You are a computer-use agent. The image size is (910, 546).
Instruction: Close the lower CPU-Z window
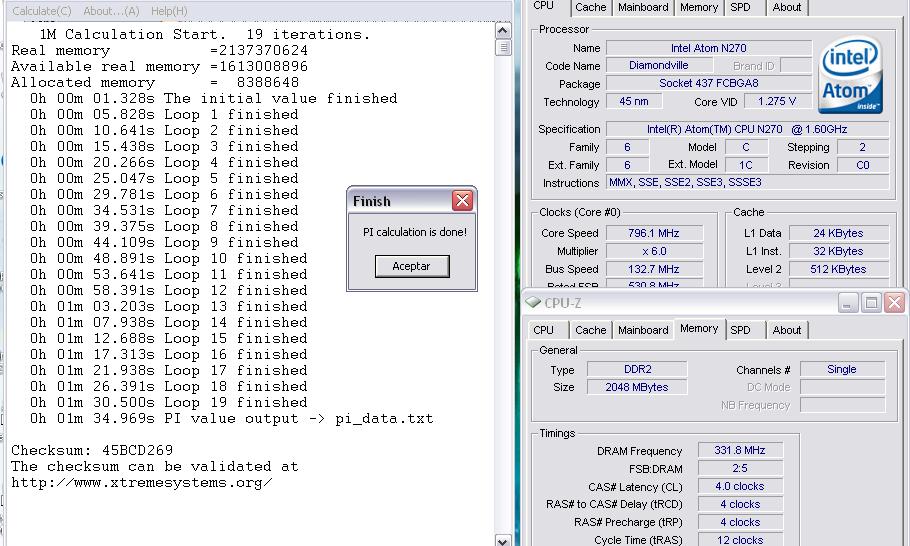(x=894, y=303)
